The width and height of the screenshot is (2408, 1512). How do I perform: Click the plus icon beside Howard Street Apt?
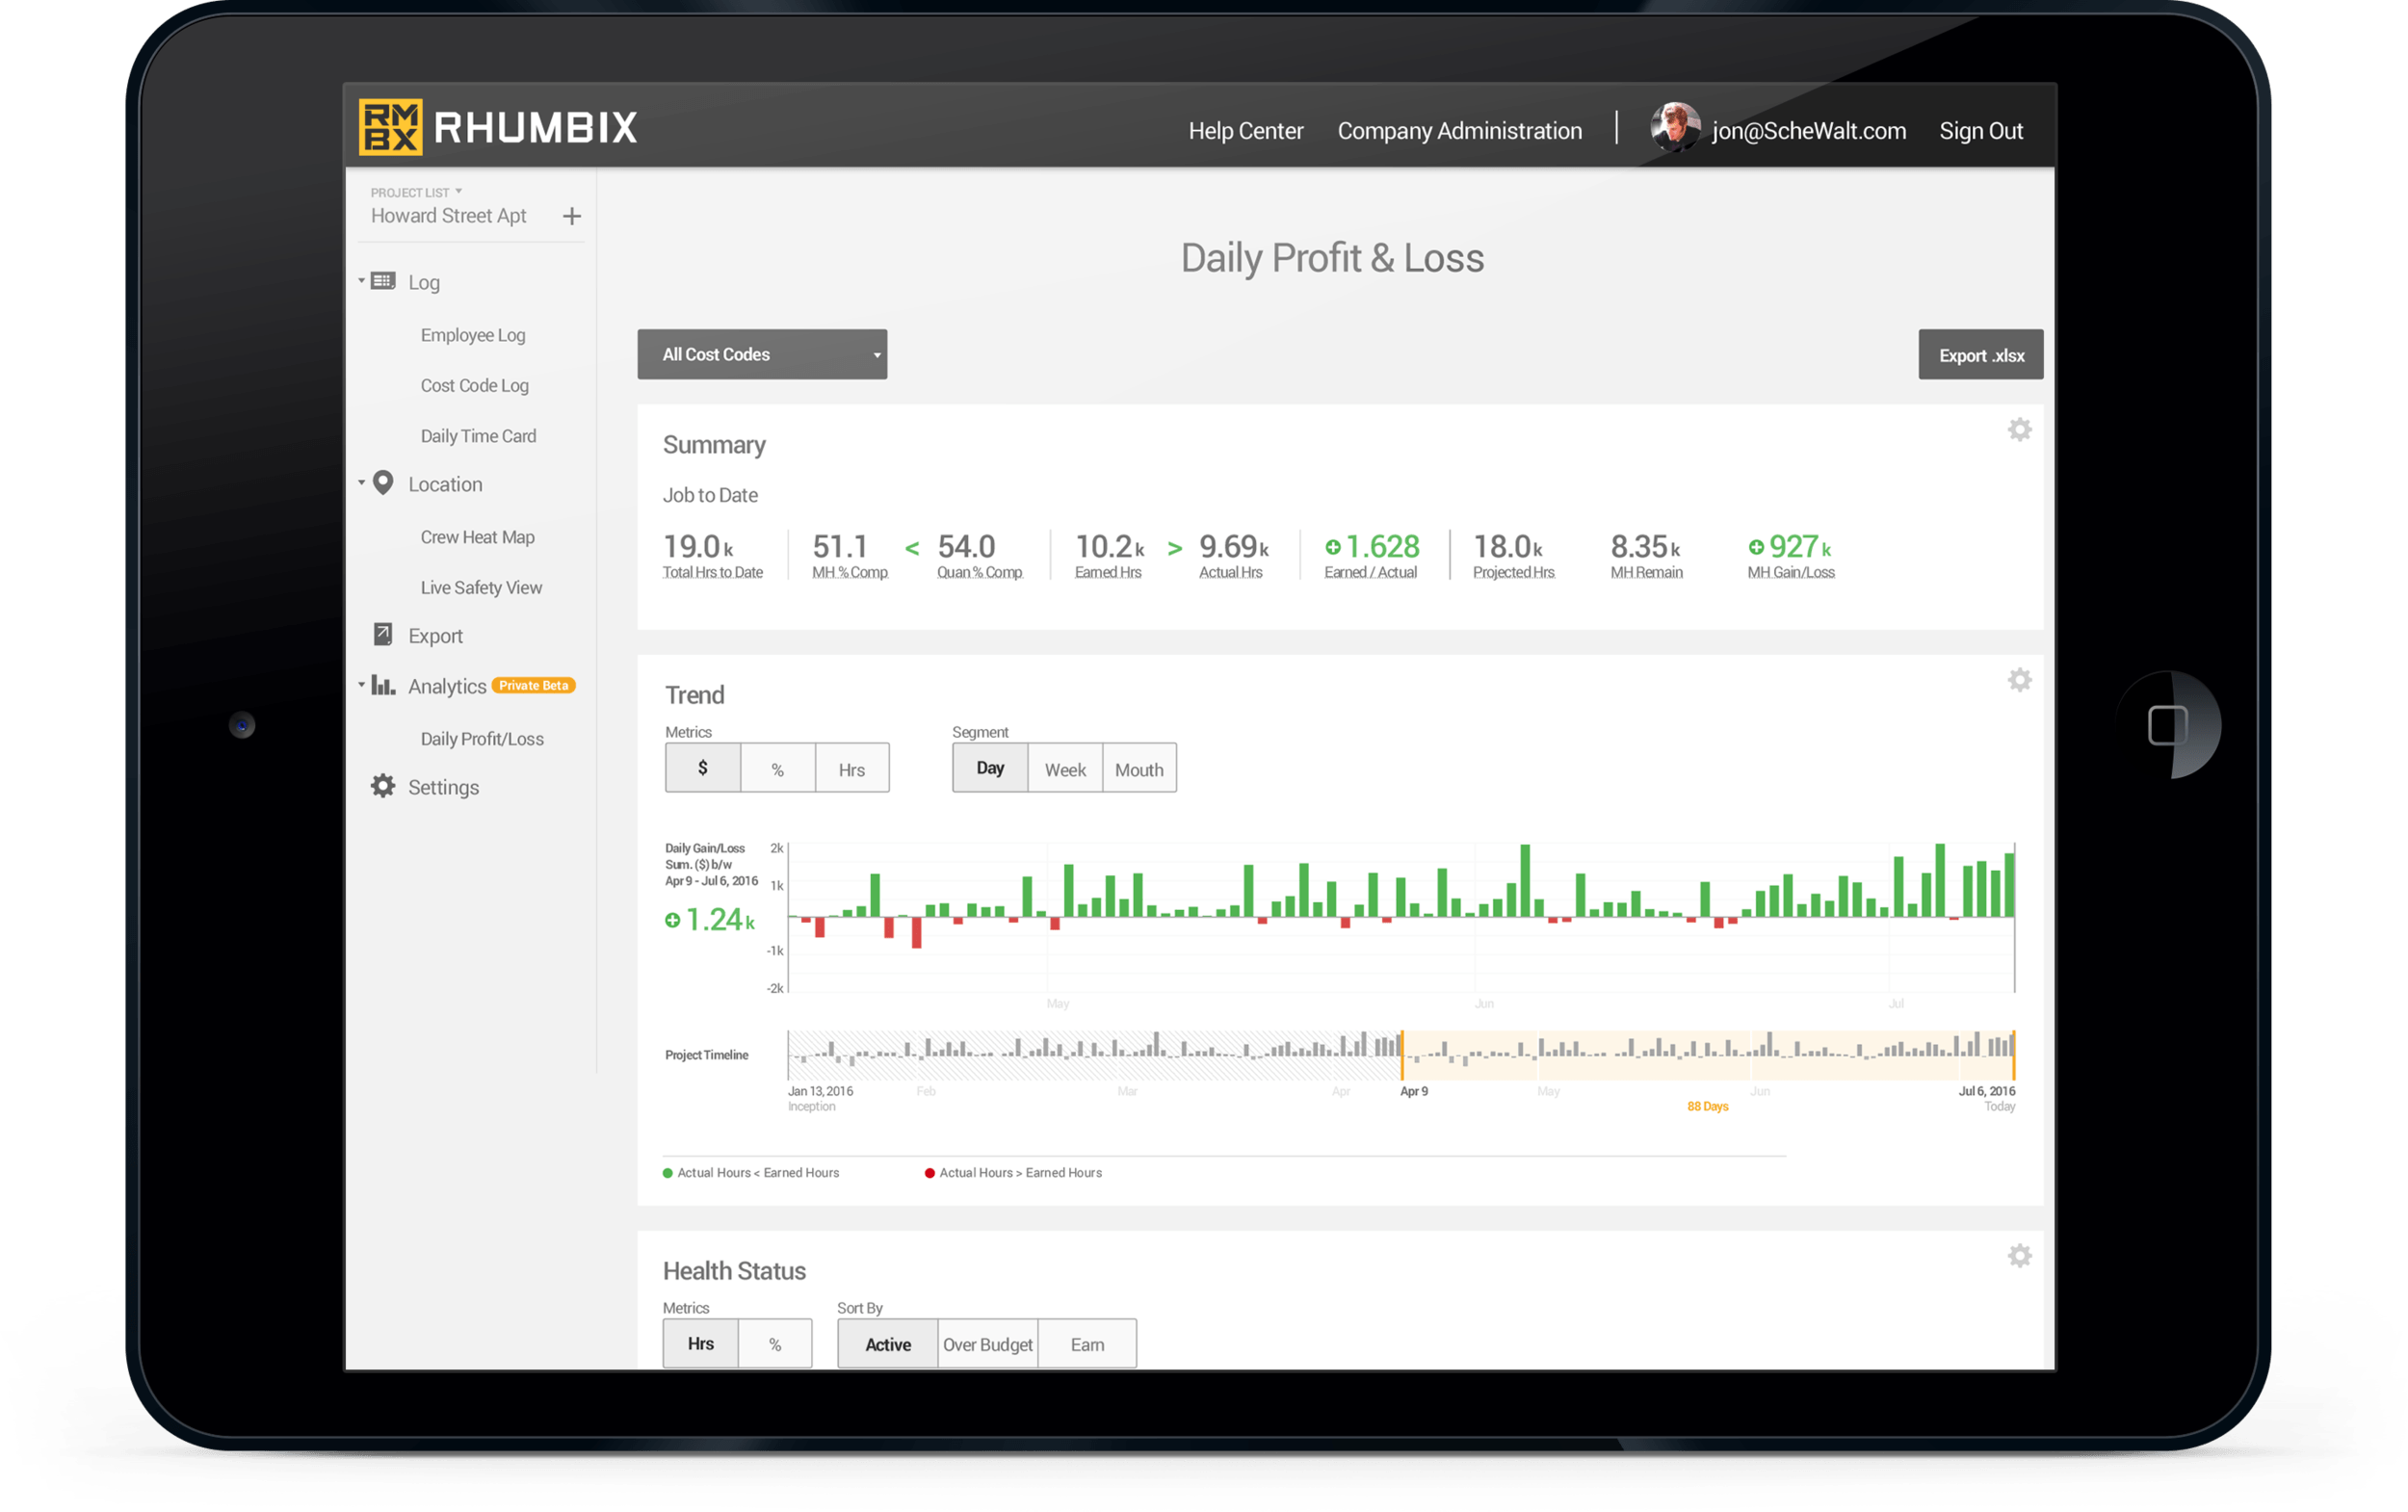point(572,216)
